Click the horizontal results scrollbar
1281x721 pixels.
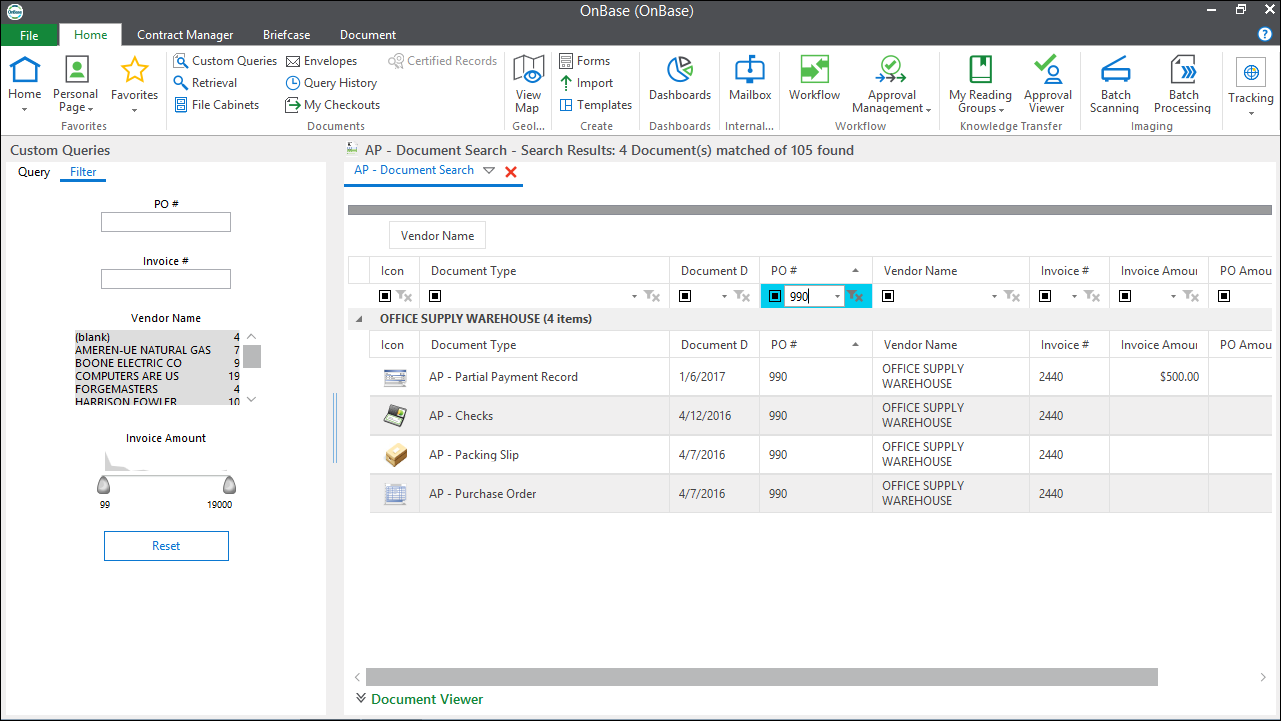(x=761, y=677)
